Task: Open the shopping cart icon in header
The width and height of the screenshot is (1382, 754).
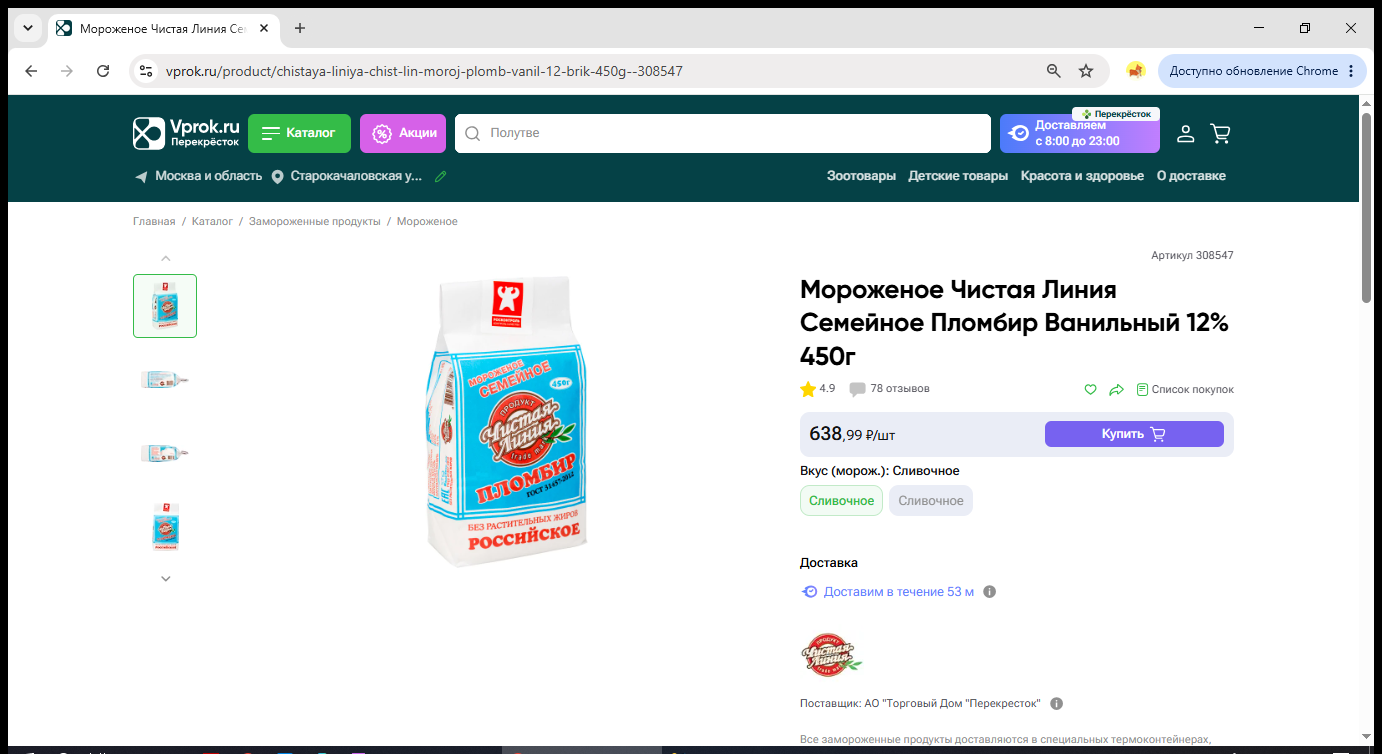Action: [1220, 133]
